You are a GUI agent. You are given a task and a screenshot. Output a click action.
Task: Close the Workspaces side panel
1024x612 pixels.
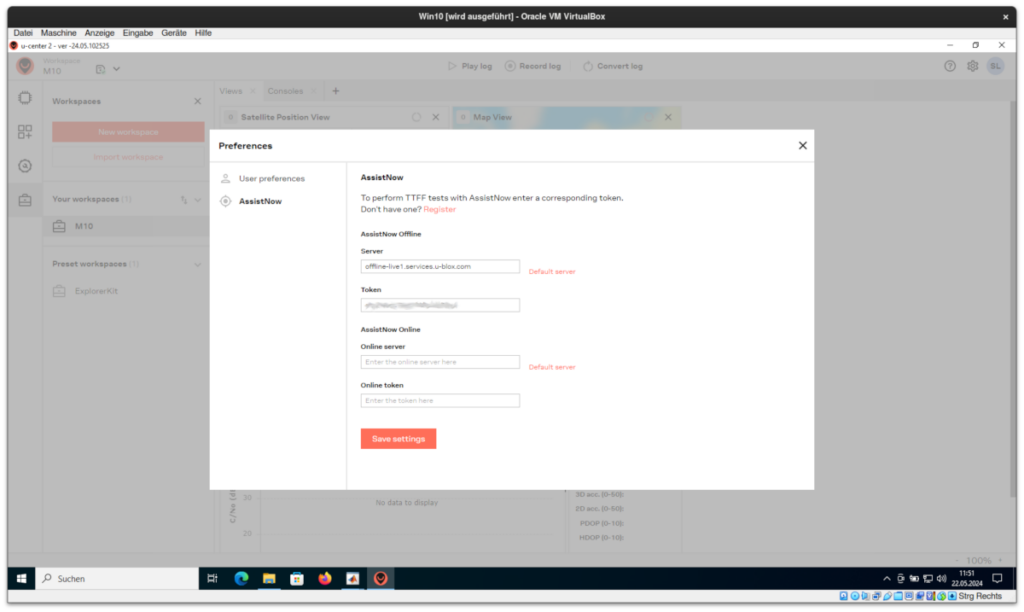[198, 101]
